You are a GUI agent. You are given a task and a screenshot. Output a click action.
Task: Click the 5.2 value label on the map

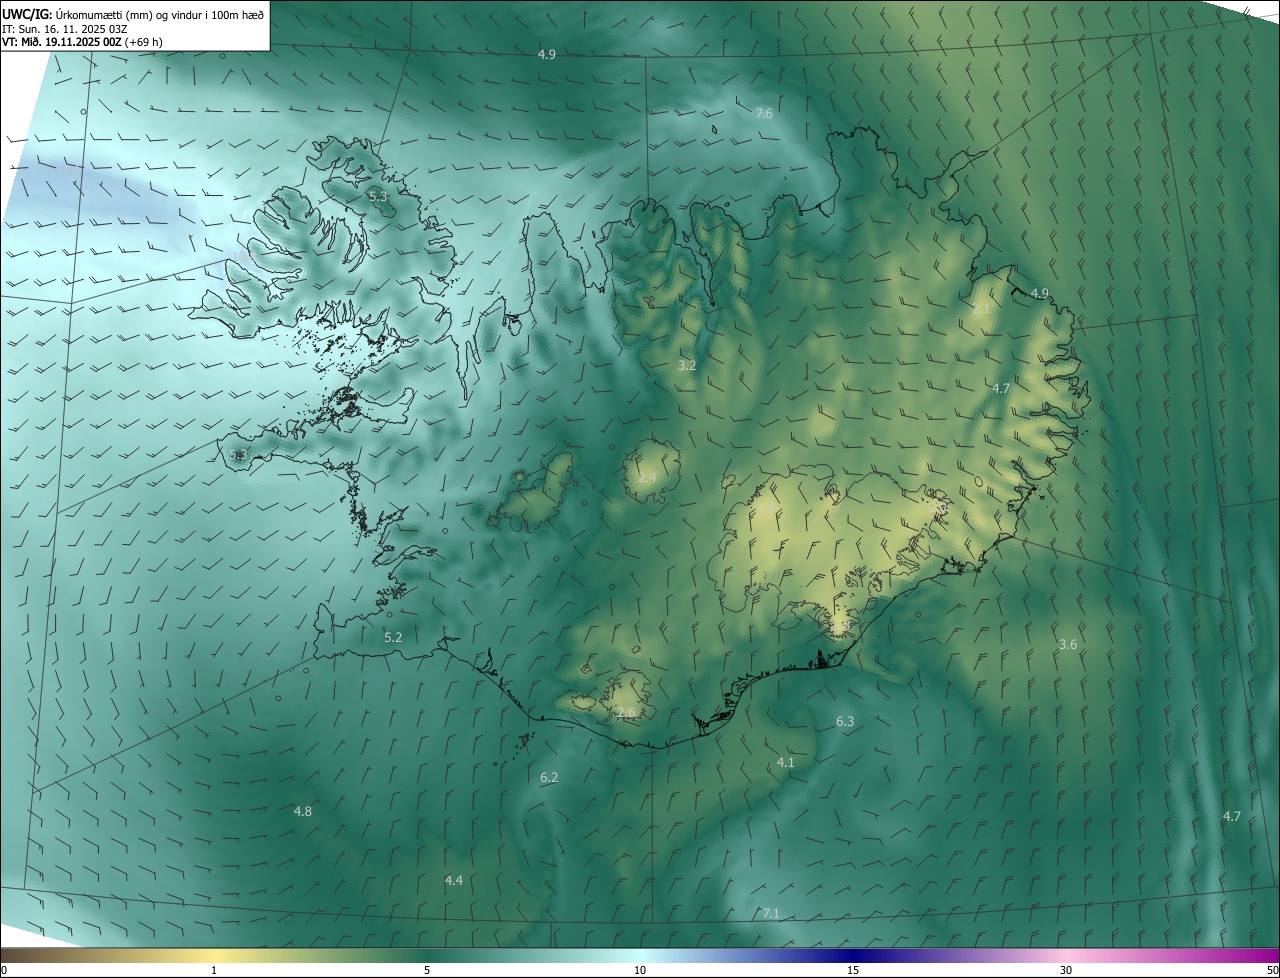pyautogui.click(x=393, y=637)
